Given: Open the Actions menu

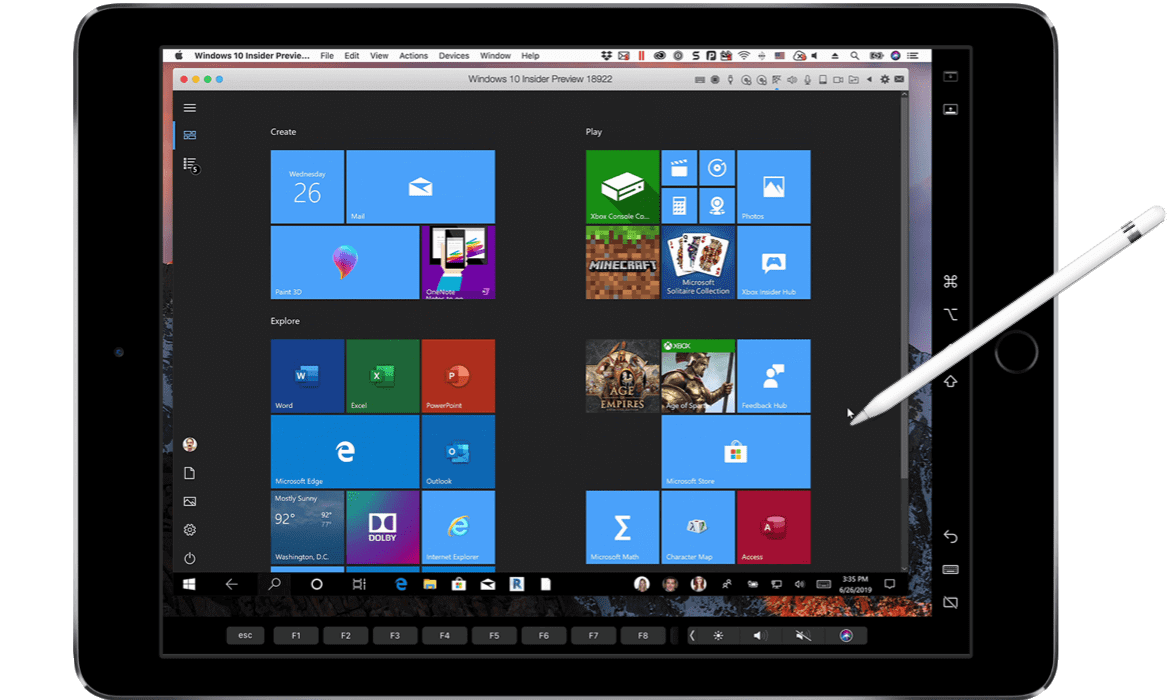Looking at the screenshot, I should [413, 55].
